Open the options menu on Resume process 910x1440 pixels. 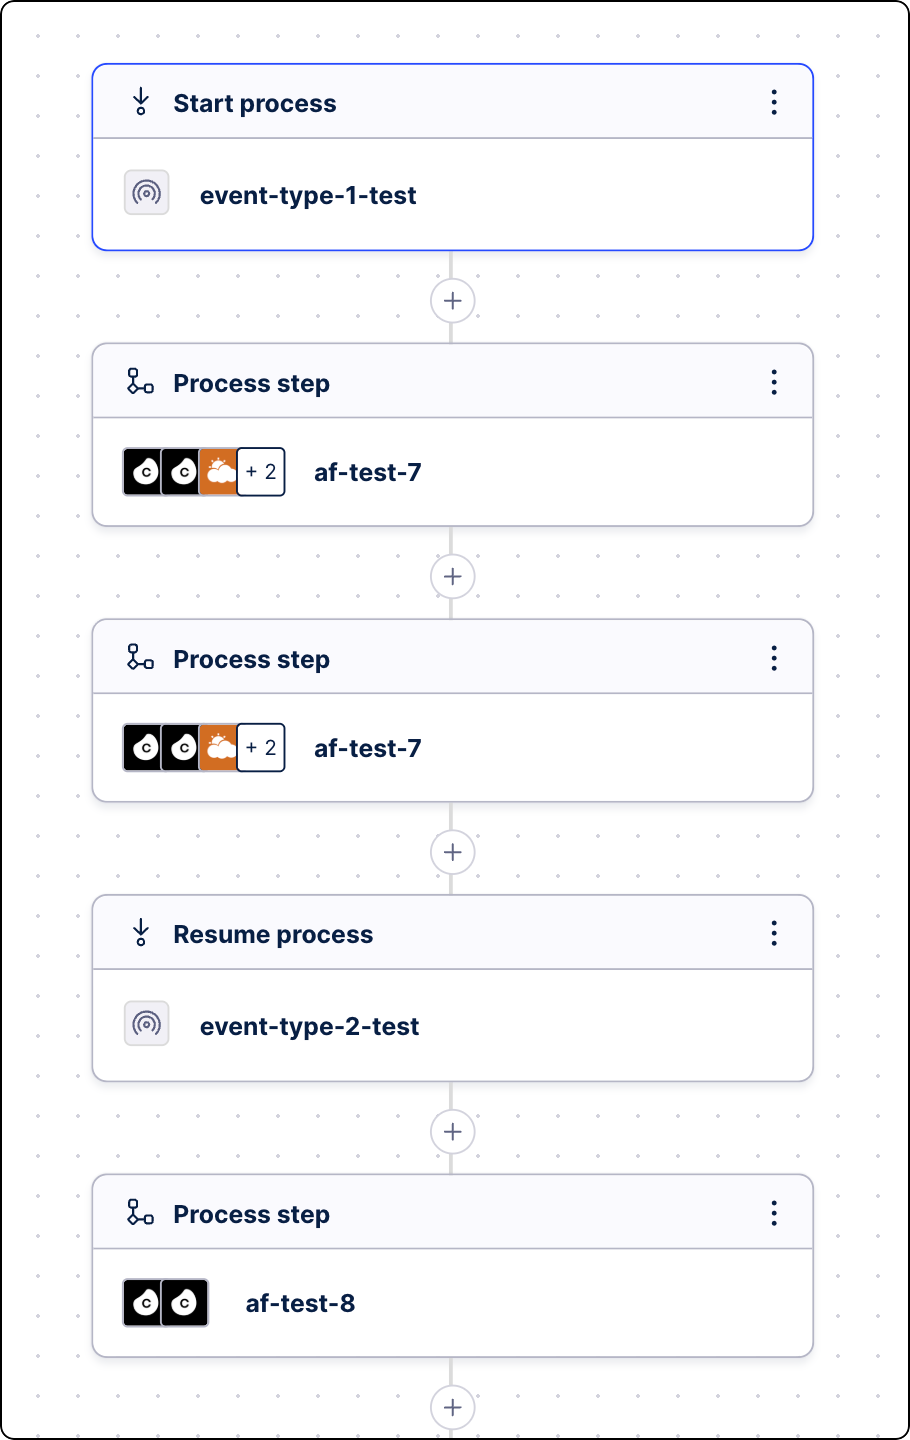coord(774,932)
